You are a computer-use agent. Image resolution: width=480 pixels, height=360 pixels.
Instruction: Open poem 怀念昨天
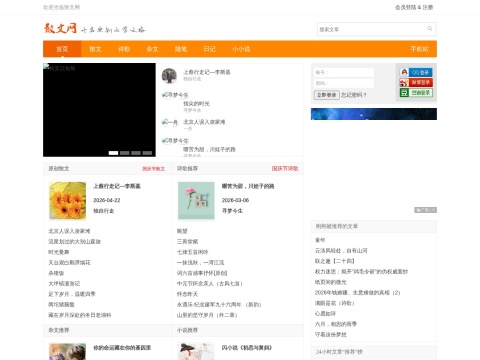pos(187,294)
